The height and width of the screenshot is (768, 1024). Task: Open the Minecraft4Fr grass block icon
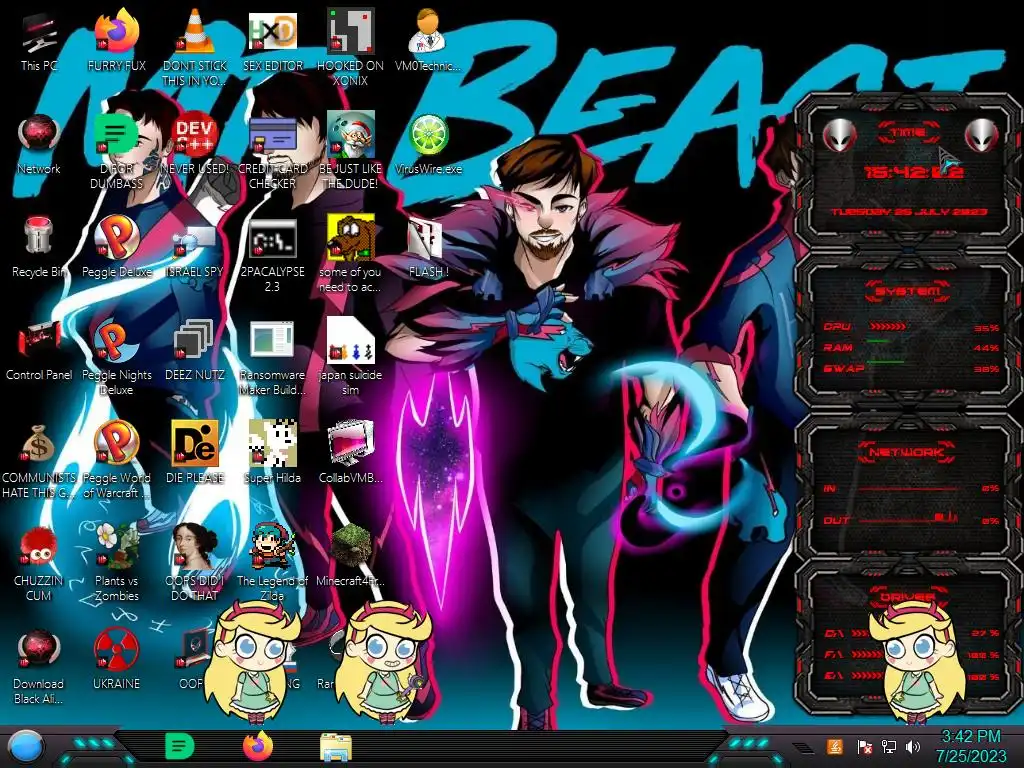click(351, 555)
